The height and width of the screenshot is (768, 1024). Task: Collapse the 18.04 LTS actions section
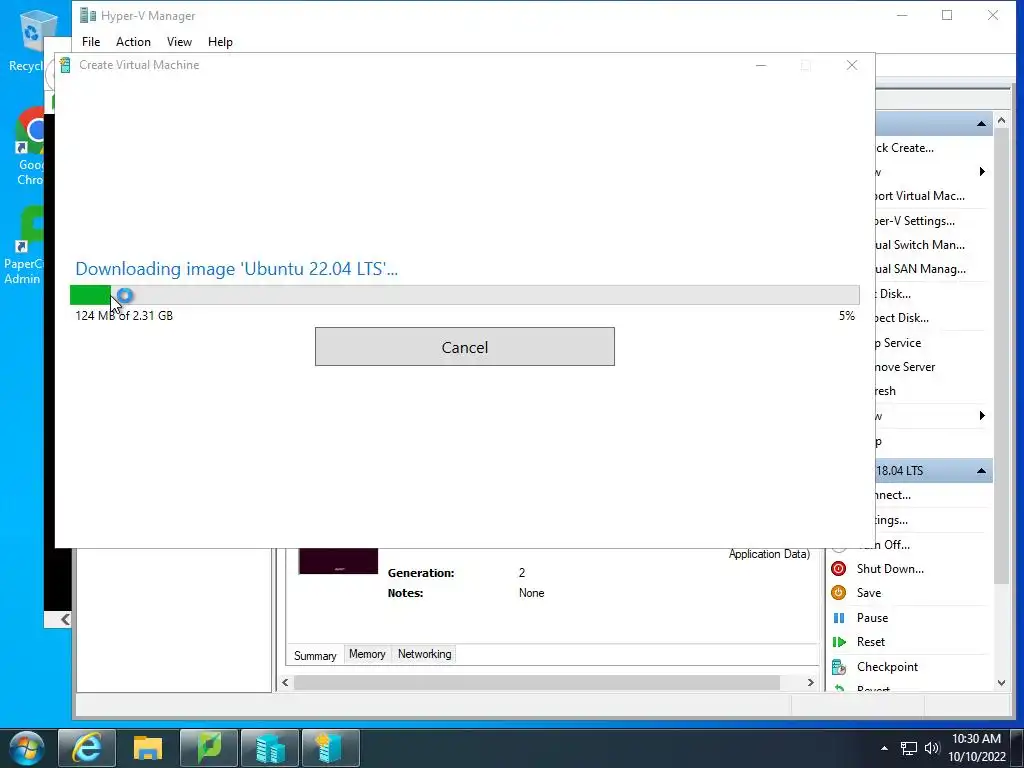click(981, 471)
